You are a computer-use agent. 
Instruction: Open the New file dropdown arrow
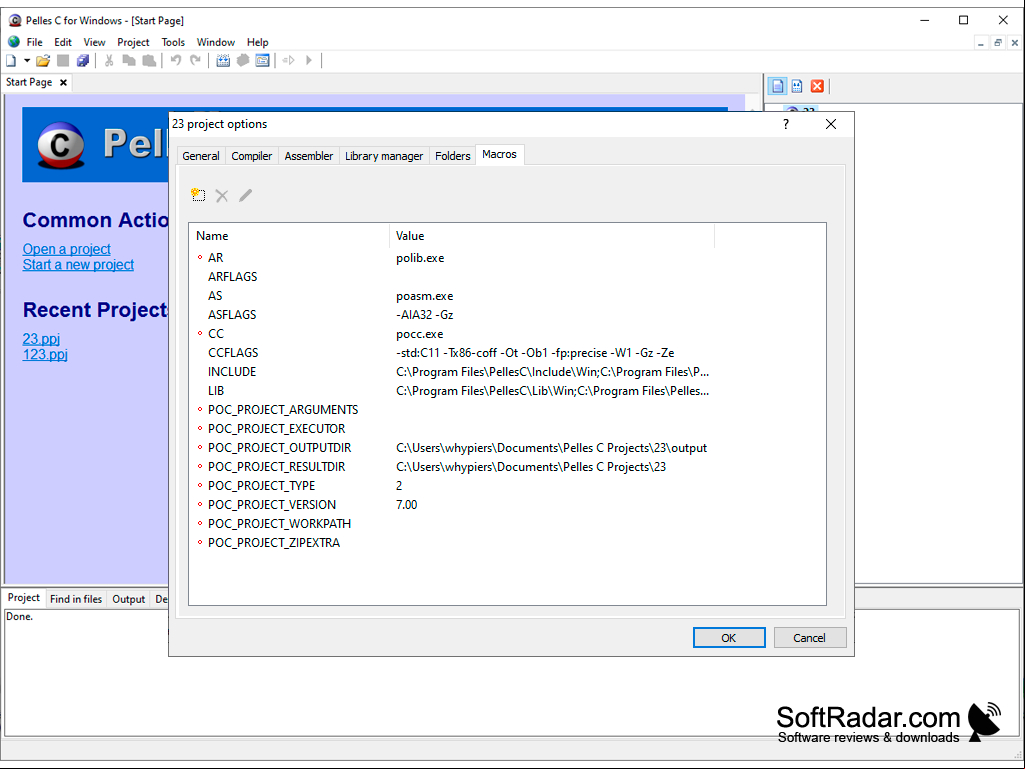[x=27, y=61]
